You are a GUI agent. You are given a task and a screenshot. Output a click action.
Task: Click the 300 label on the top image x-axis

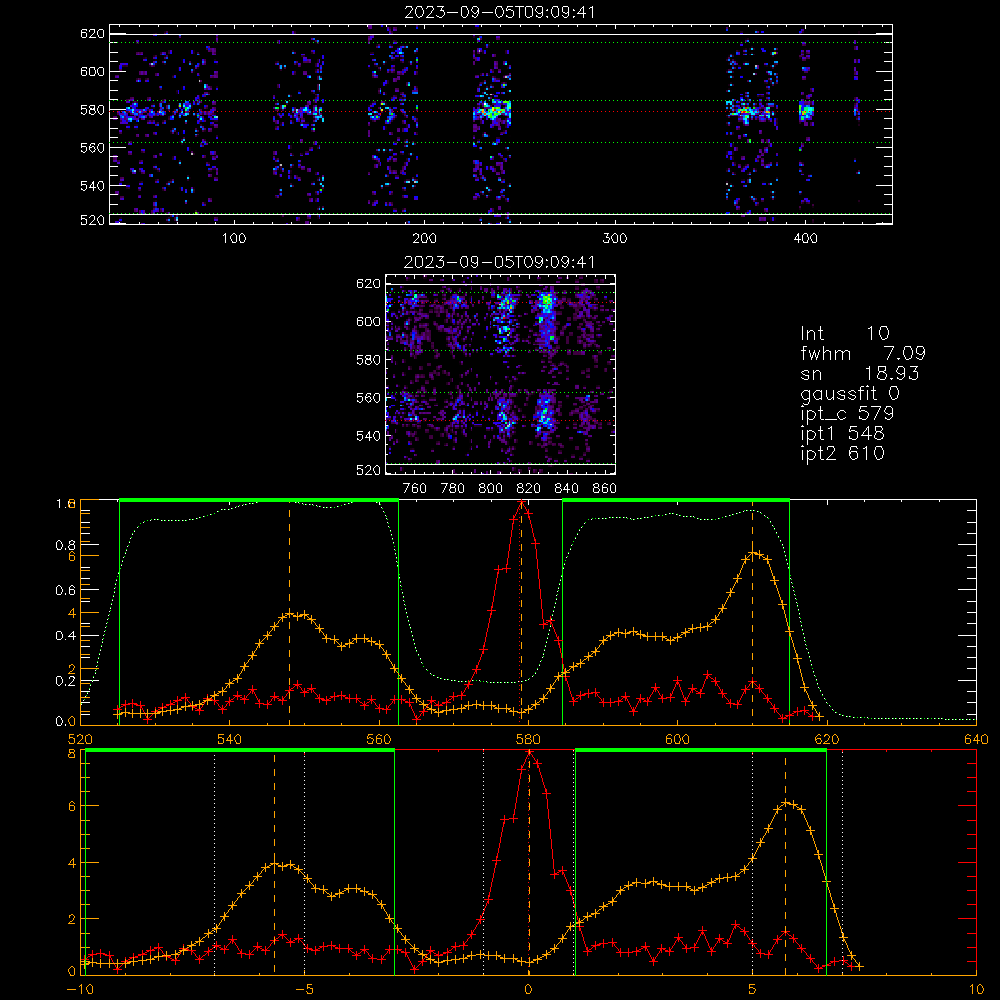pos(615,239)
